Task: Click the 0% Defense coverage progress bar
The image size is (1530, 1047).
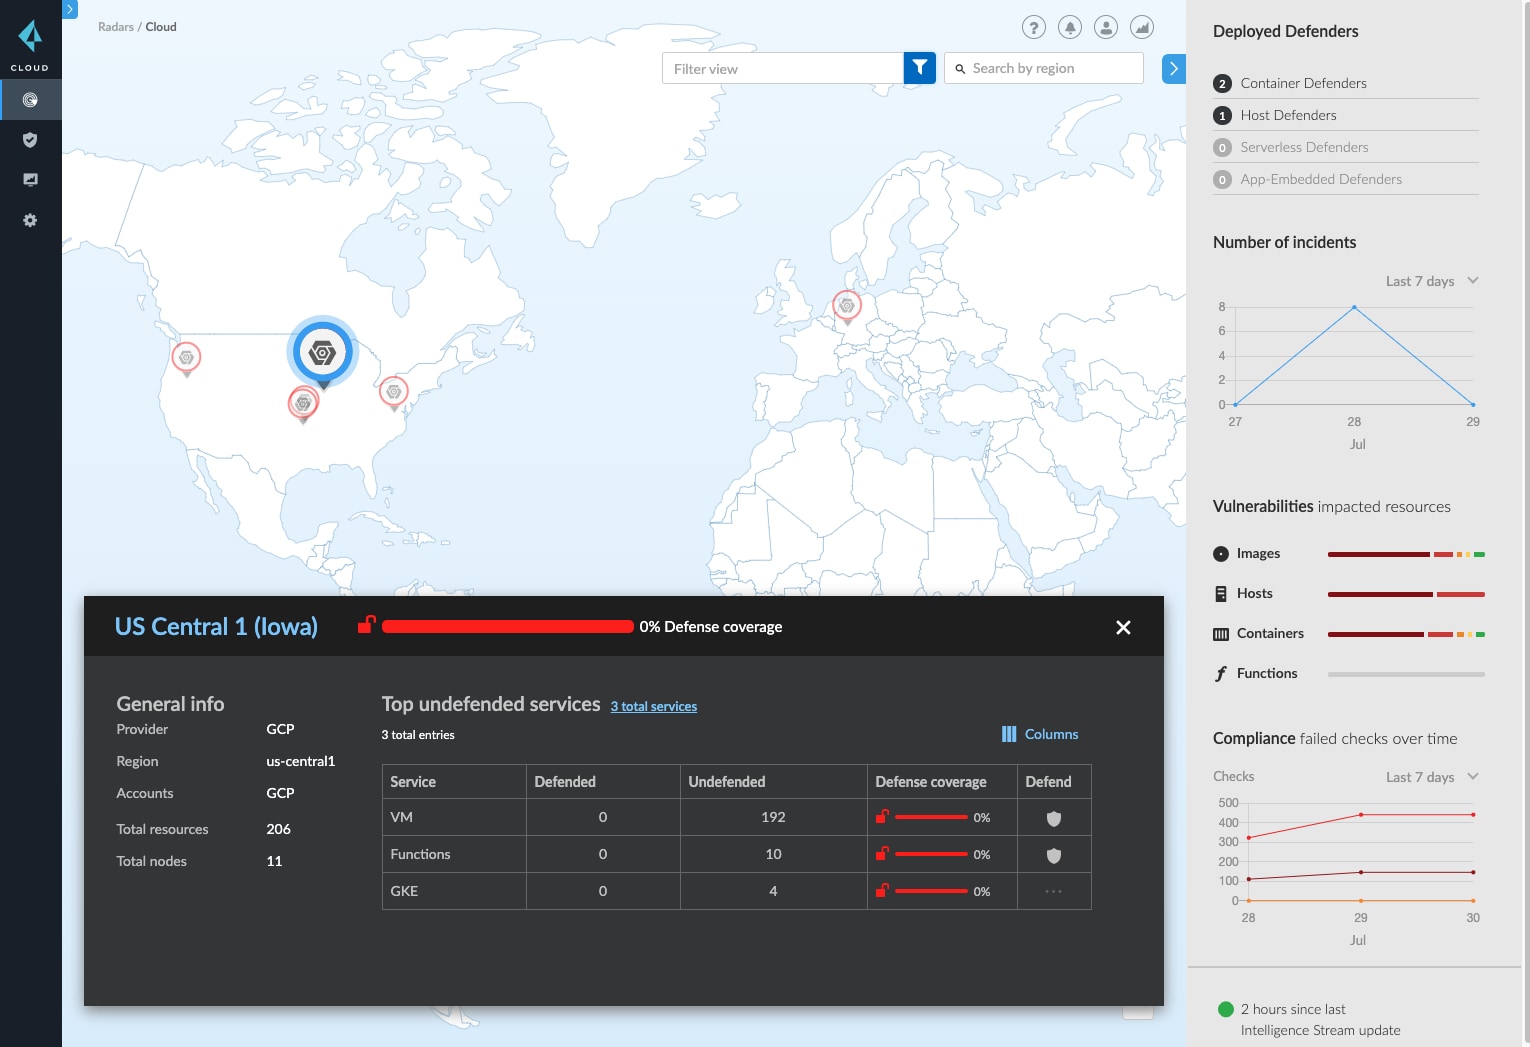Action: click(x=508, y=627)
